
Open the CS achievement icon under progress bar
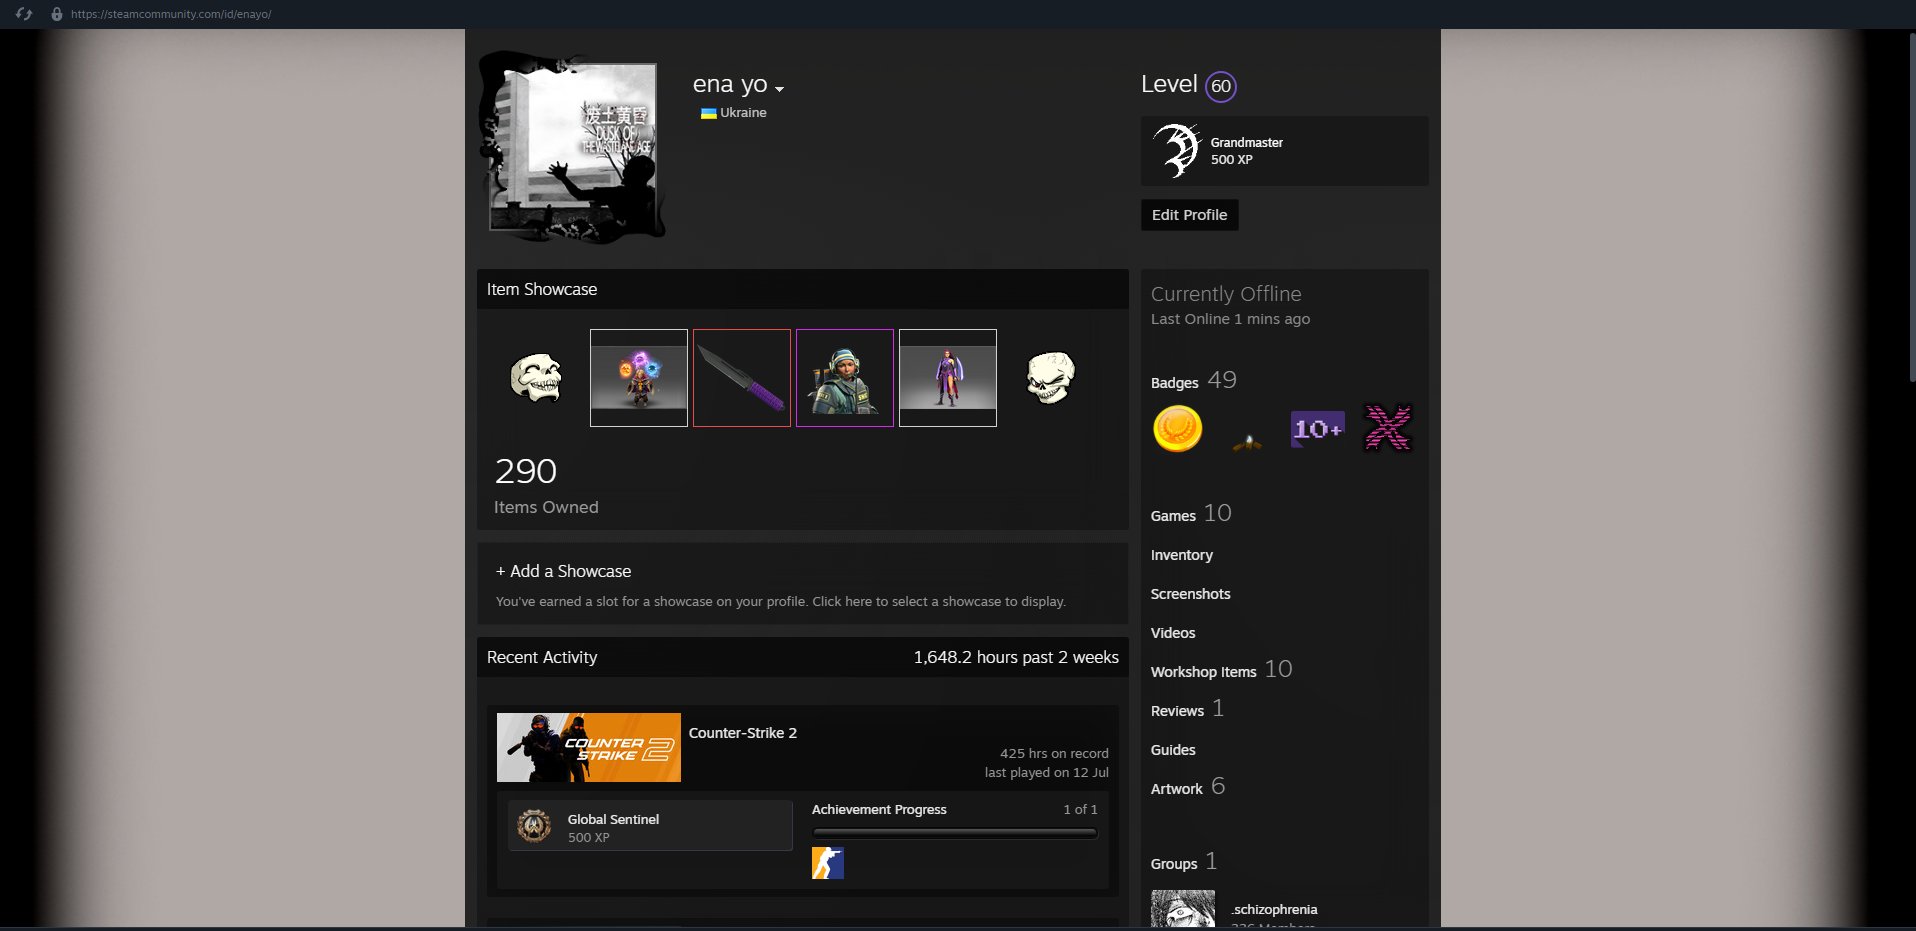click(828, 863)
